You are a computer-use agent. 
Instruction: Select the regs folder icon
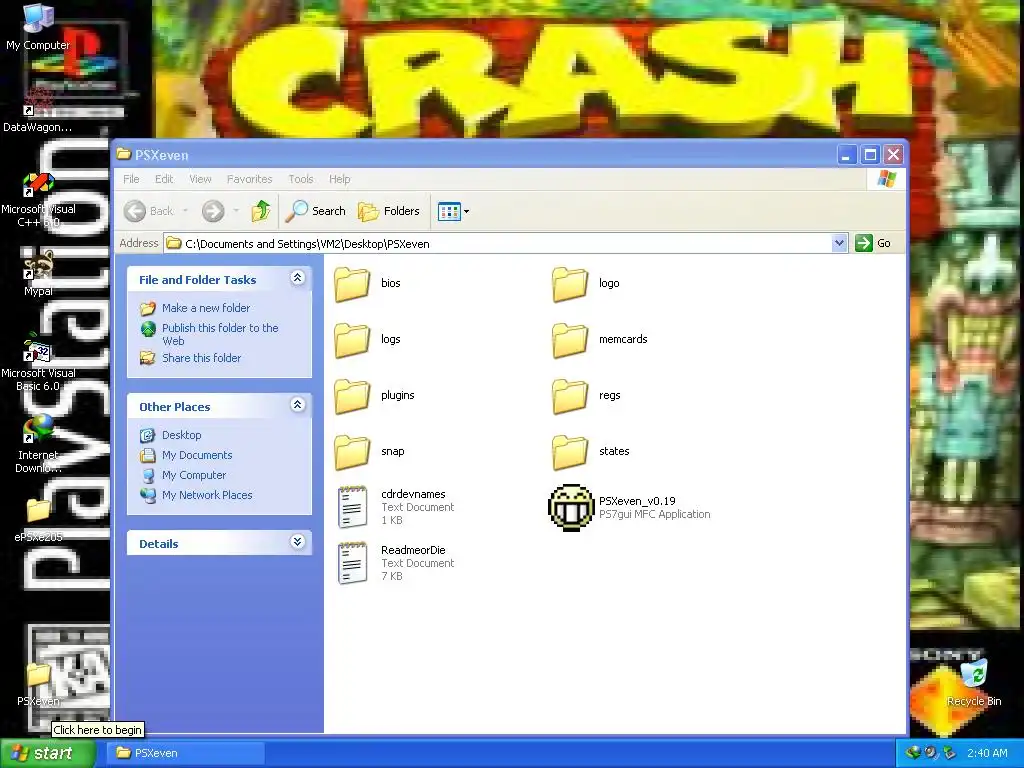click(x=570, y=396)
